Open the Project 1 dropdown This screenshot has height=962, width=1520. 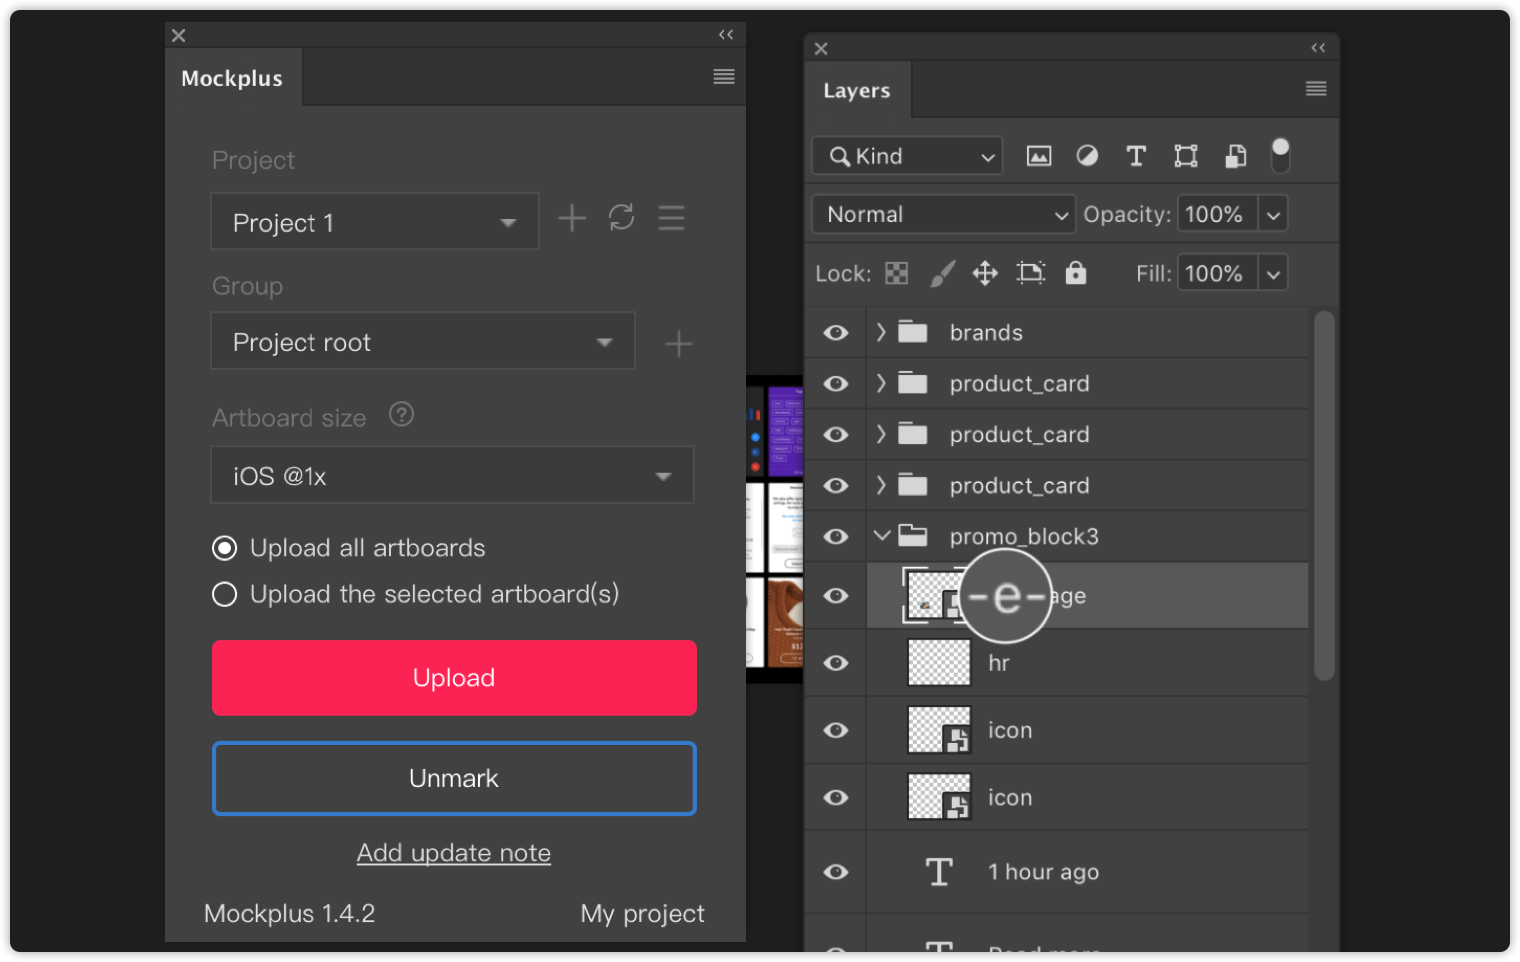pos(375,221)
